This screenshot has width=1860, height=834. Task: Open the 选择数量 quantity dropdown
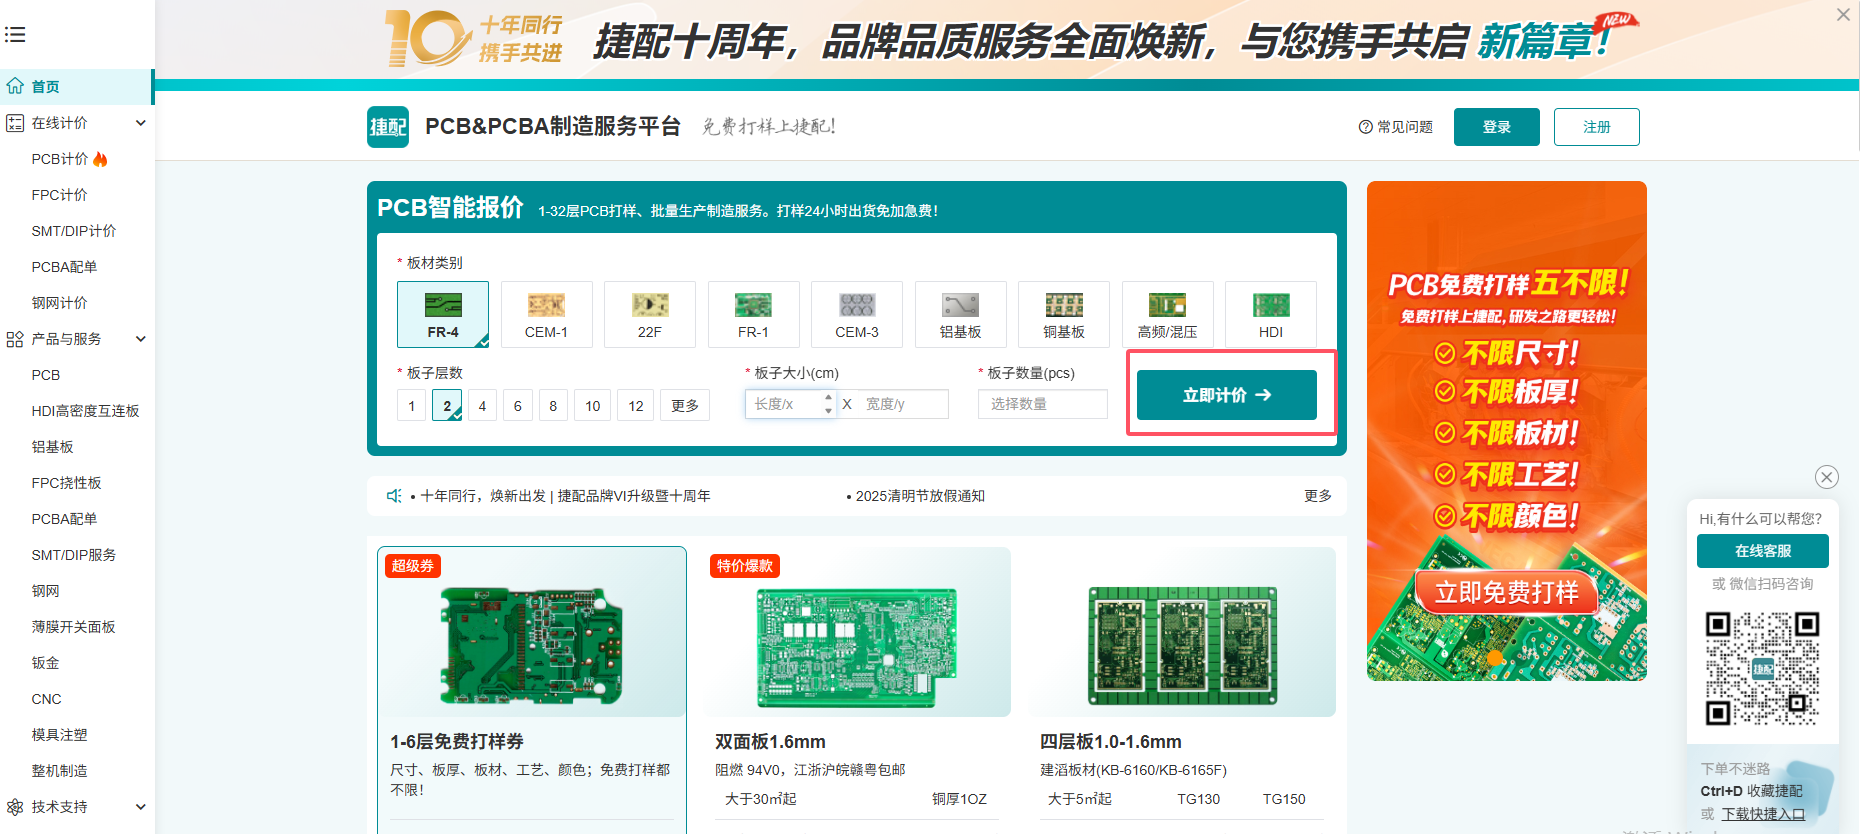tap(1042, 404)
